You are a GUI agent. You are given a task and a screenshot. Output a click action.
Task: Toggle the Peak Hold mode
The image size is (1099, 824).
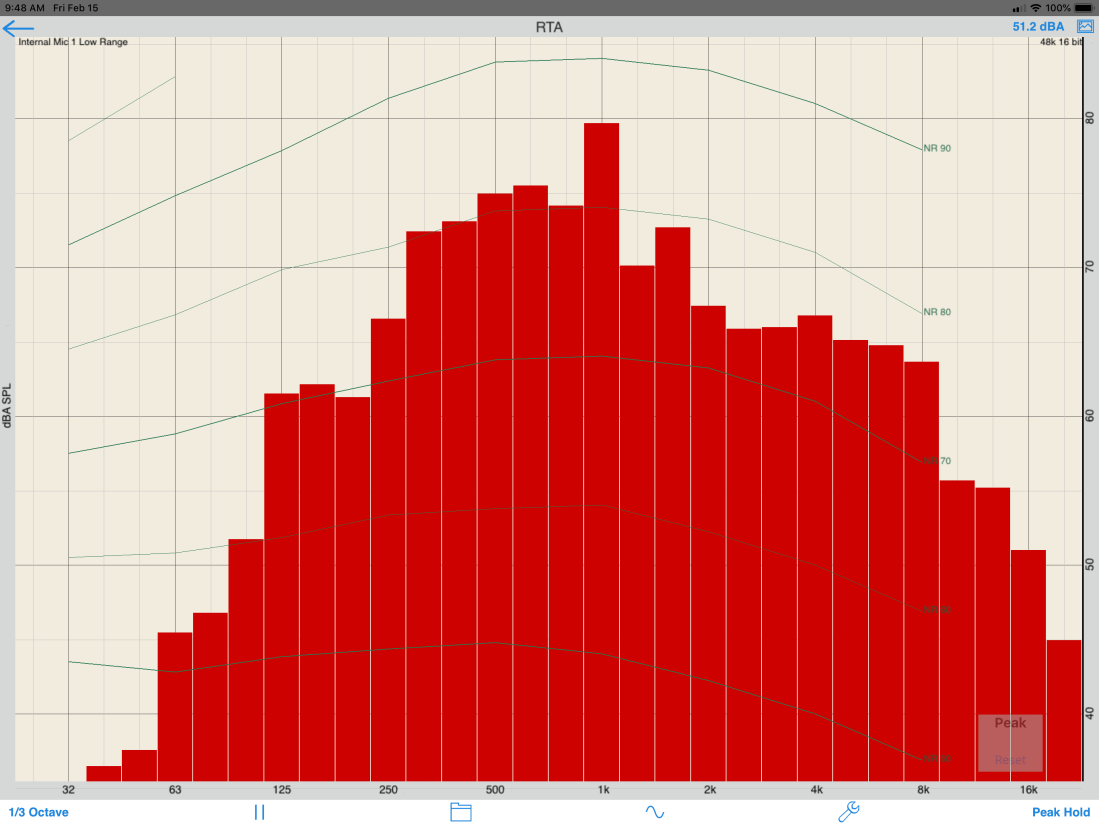pos(1061,812)
